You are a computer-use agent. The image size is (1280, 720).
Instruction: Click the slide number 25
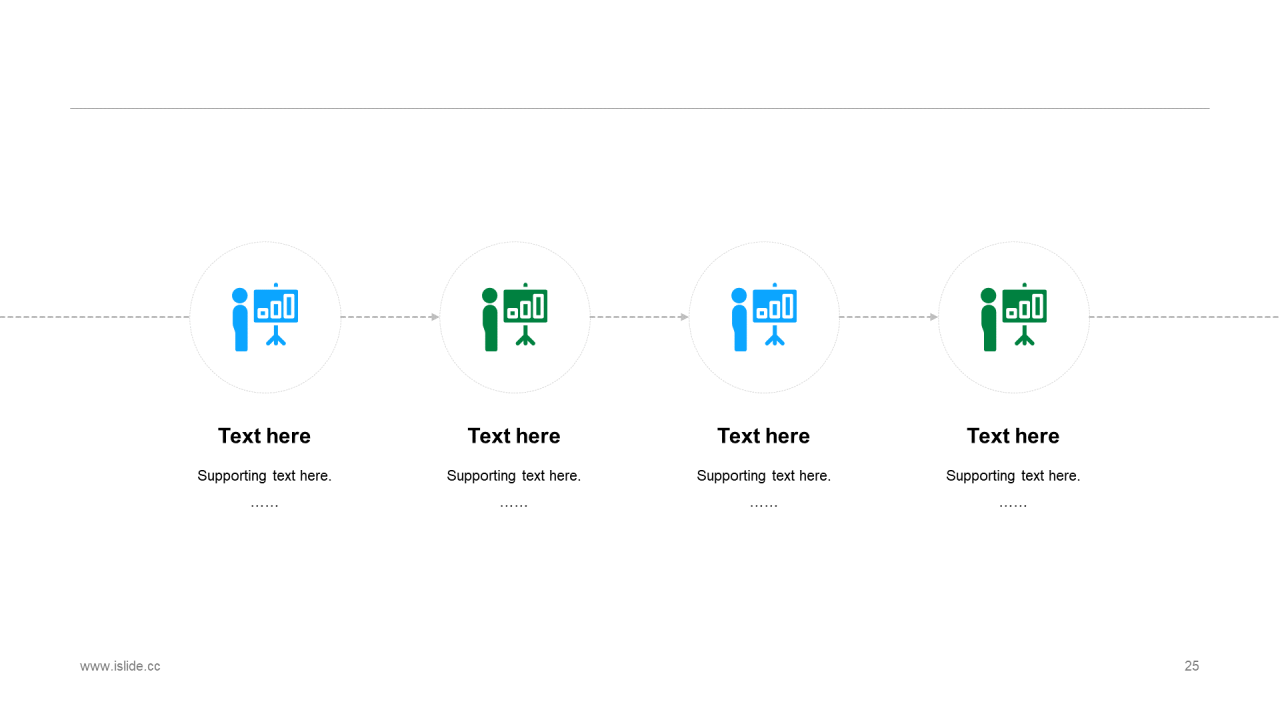coord(1192,666)
